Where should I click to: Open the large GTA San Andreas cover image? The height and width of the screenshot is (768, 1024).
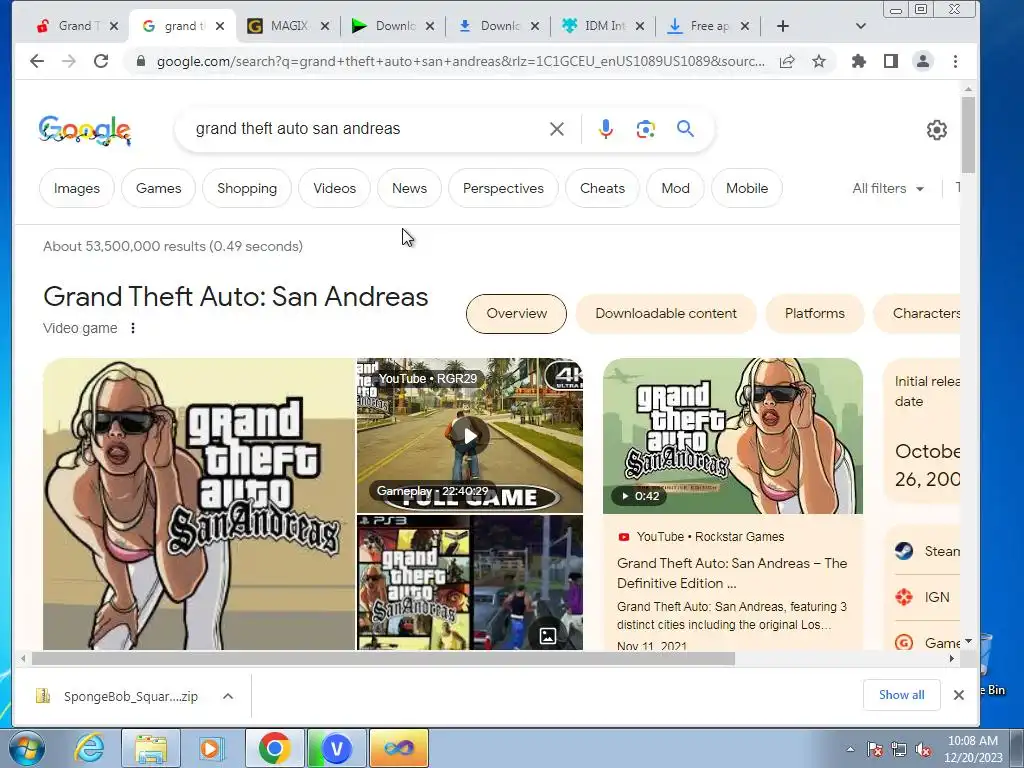(x=199, y=504)
